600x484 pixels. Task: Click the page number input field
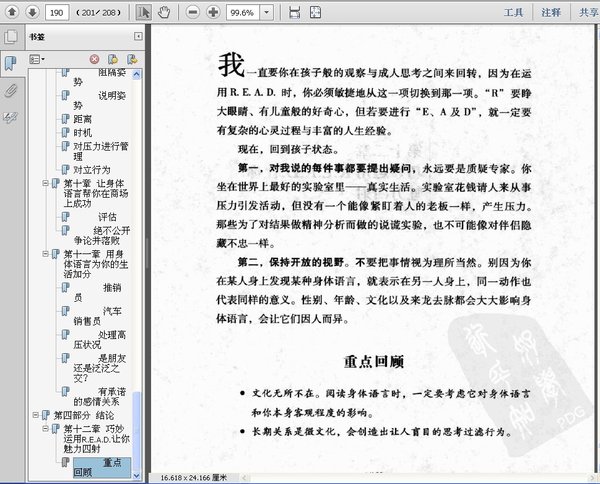[x=56, y=12]
